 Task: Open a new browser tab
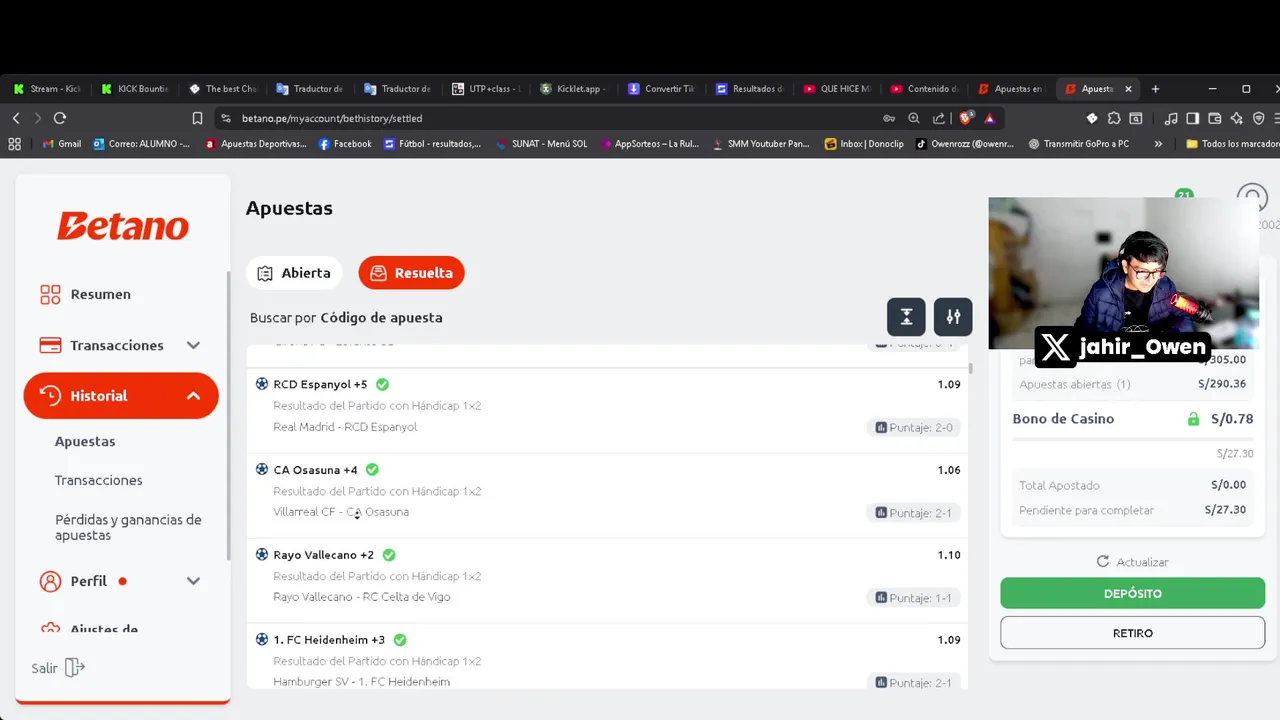point(1155,89)
